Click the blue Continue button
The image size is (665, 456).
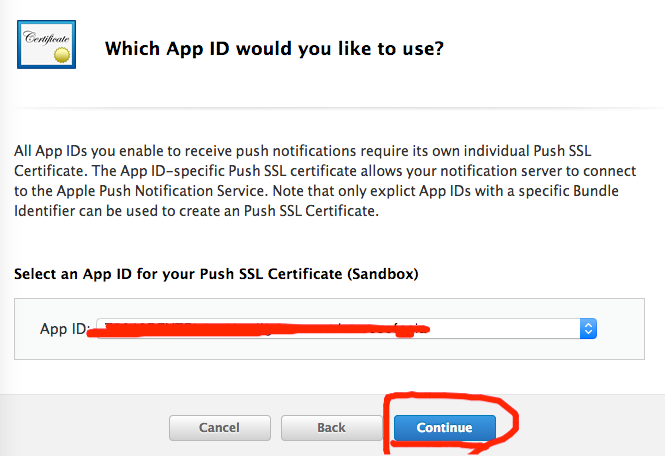point(444,428)
